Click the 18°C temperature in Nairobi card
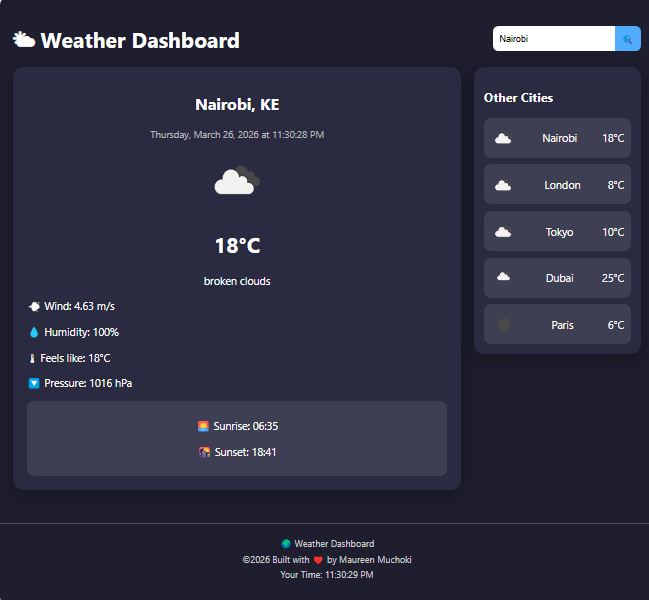The height and width of the screenshot is (600, 649). (613, 138)
